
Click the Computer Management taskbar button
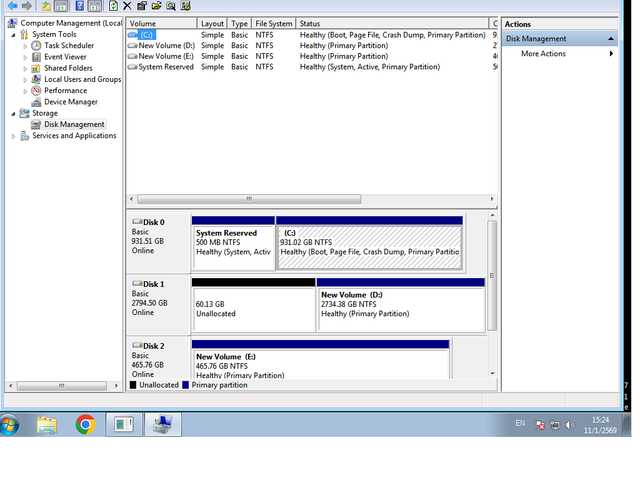[x=163, y=424]
